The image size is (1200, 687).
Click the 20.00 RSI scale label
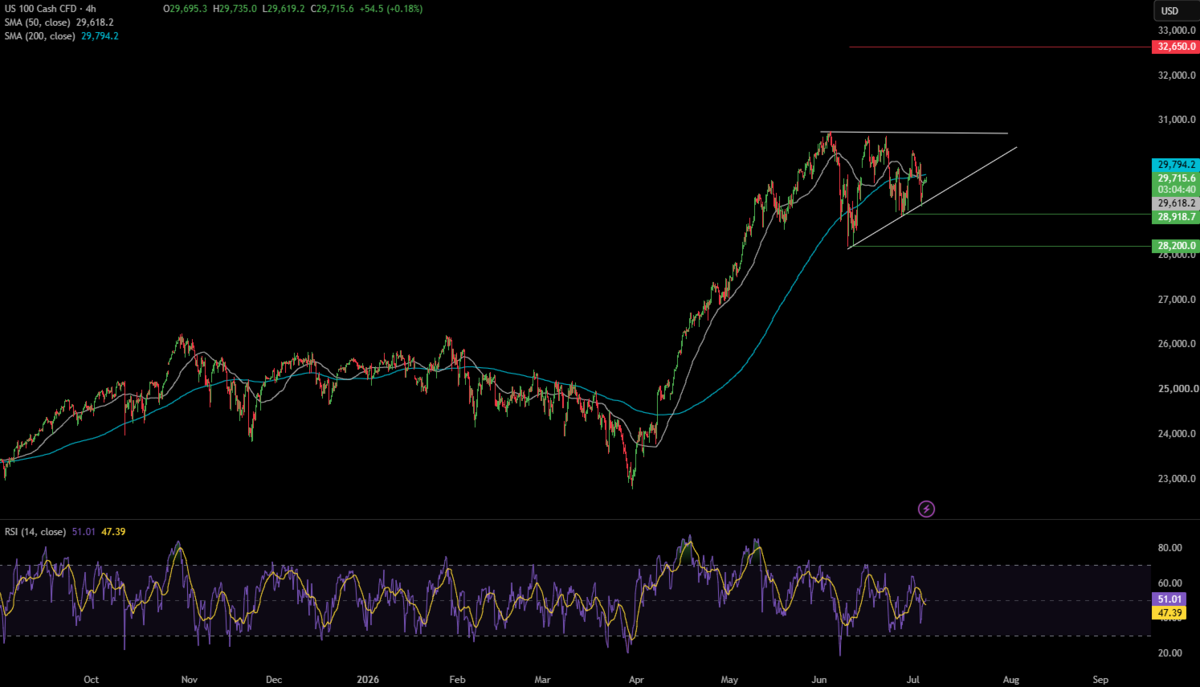(x=1171, y=653)
